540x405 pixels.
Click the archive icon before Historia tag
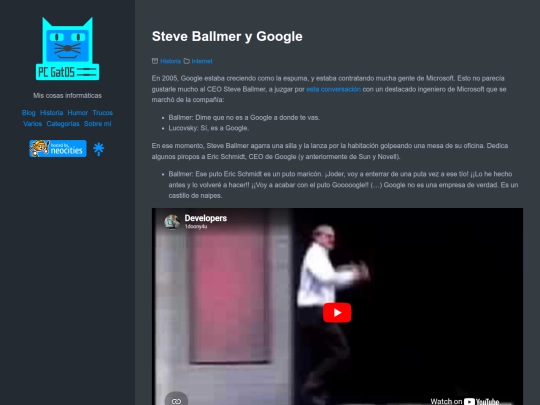point(155,61)
